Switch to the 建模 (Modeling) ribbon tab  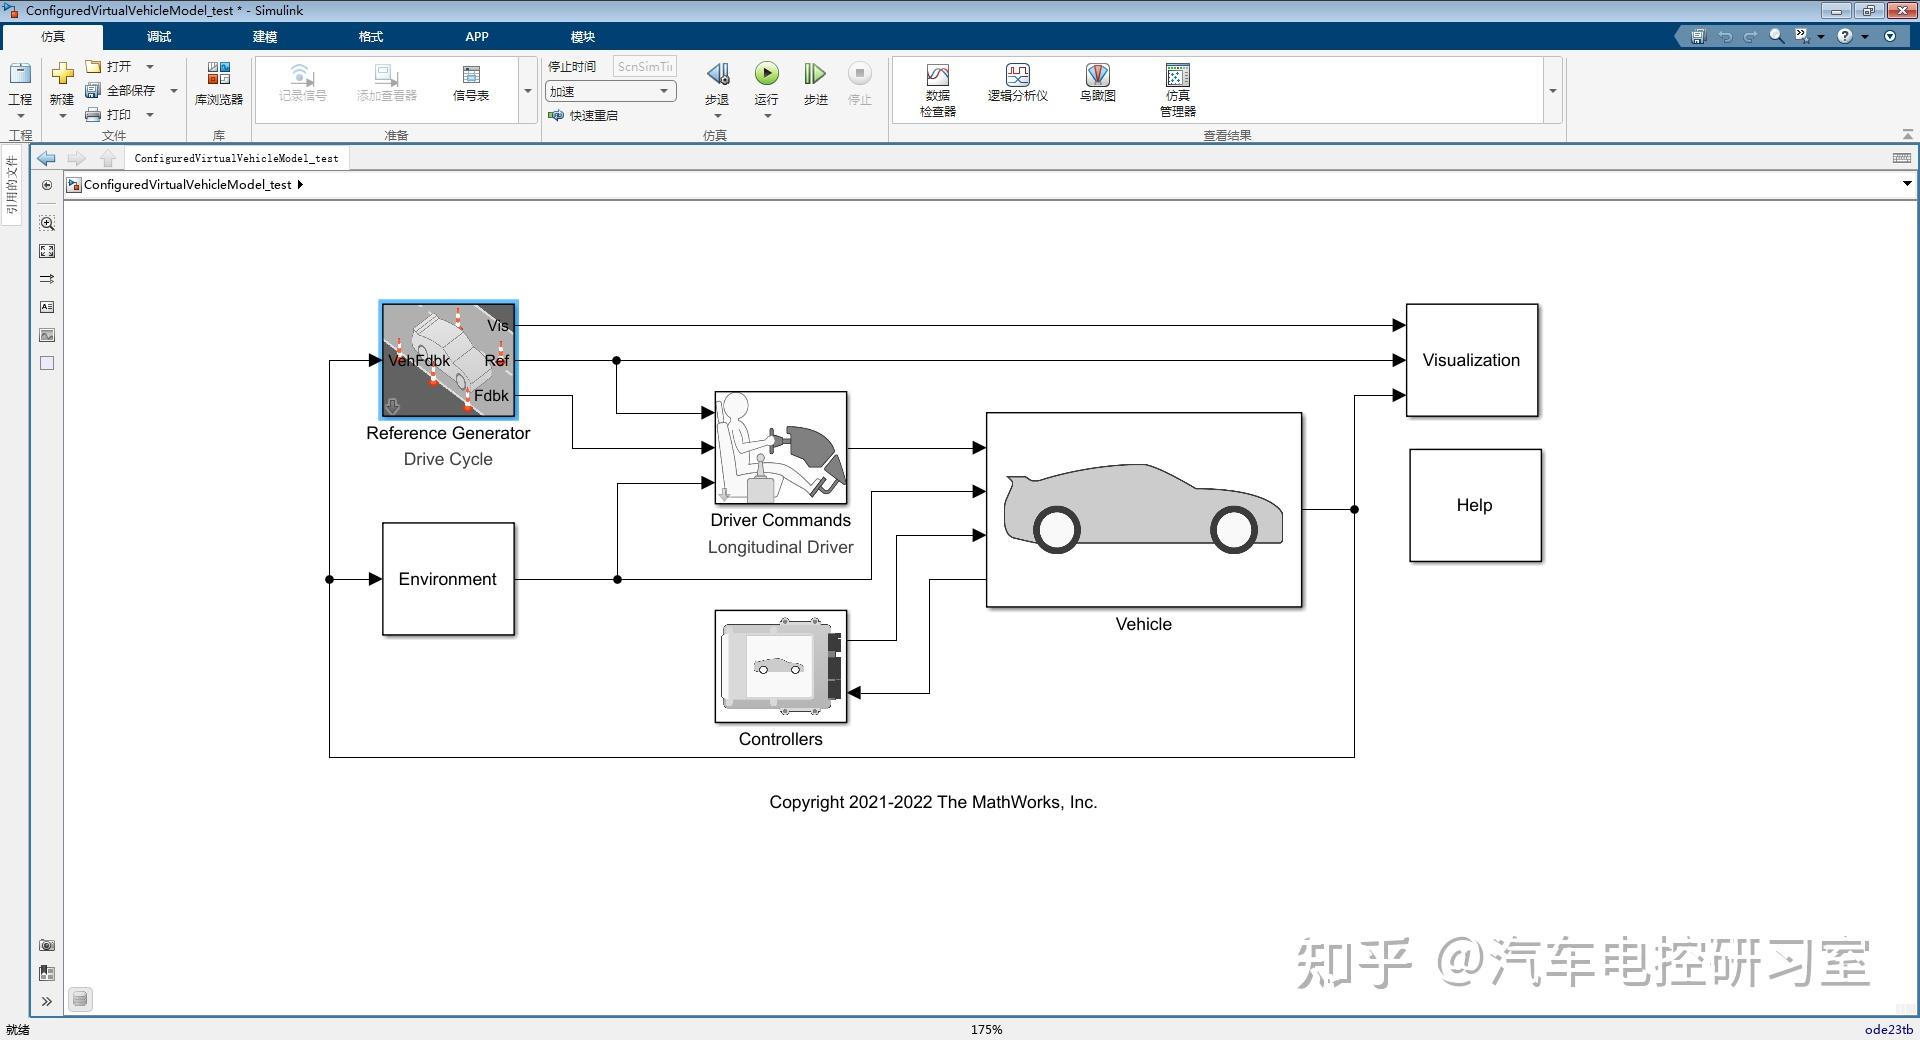pos(264,36)
